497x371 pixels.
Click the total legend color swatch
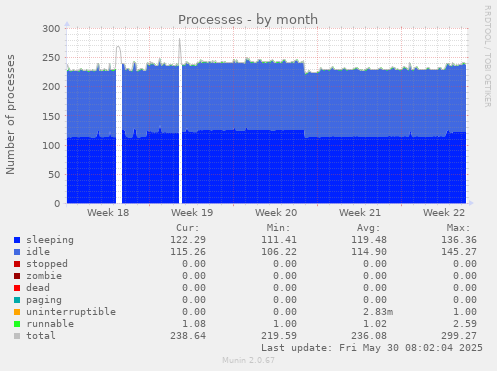(17, 336)
